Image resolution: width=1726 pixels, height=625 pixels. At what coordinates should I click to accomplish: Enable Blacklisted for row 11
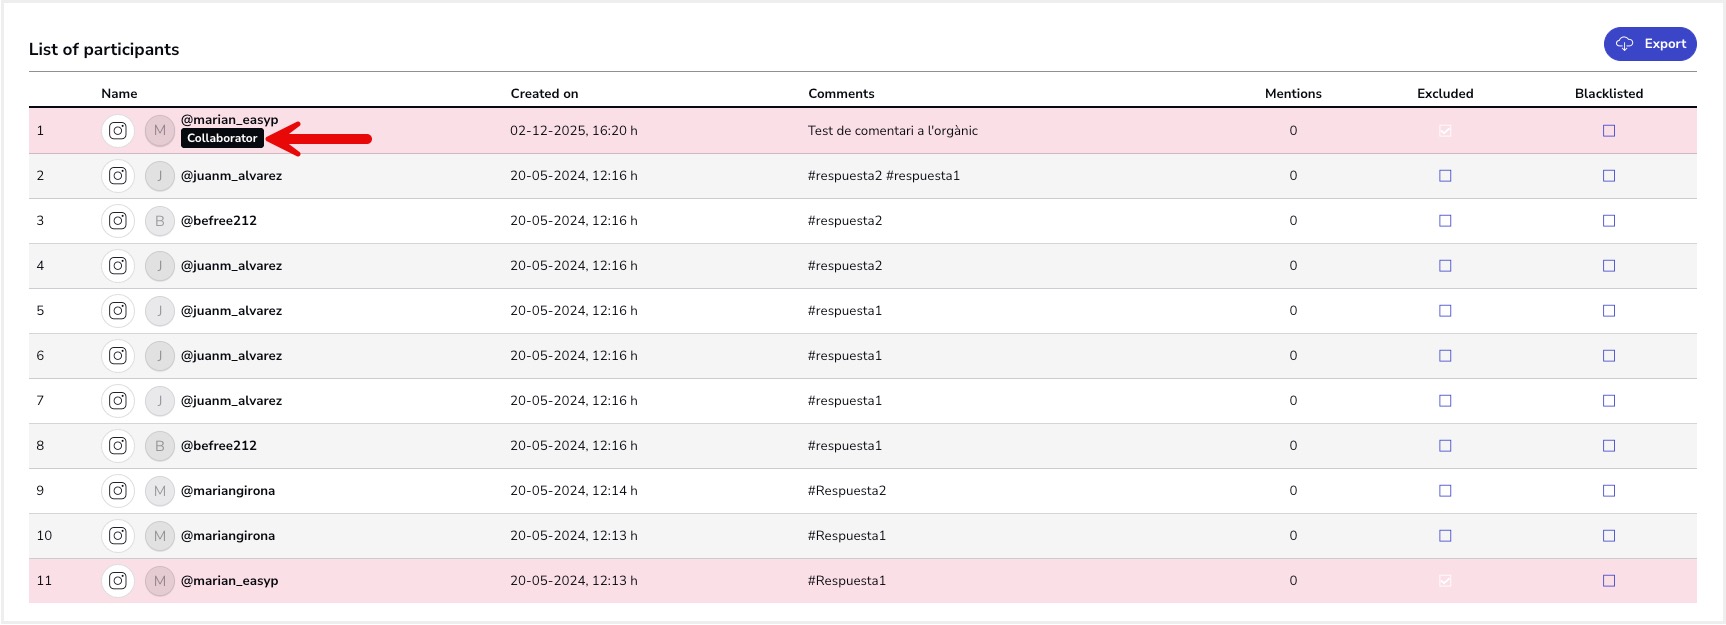1609,581
